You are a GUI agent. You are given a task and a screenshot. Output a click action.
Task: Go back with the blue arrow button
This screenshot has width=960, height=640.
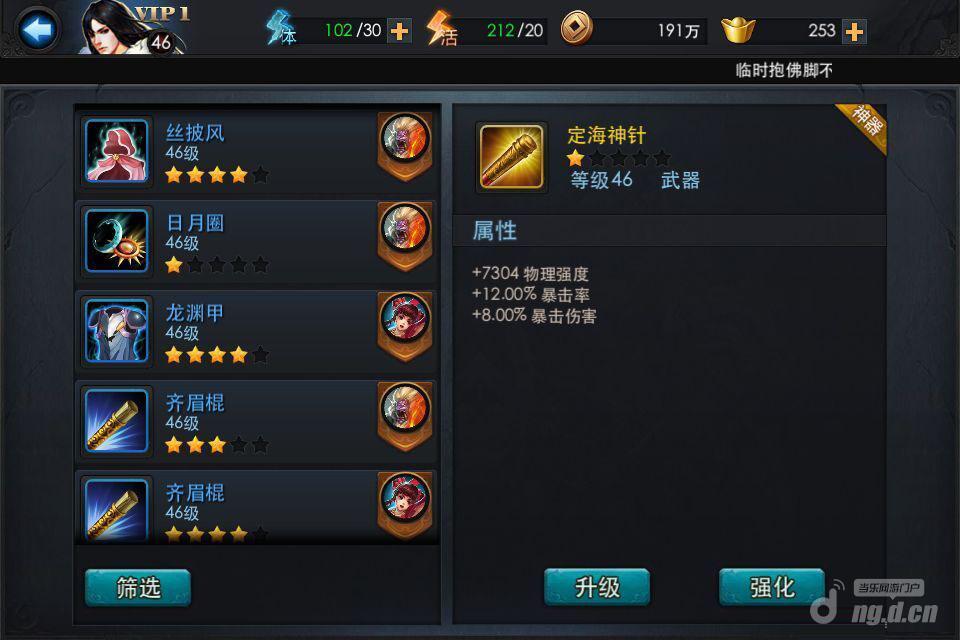(37, 29)
